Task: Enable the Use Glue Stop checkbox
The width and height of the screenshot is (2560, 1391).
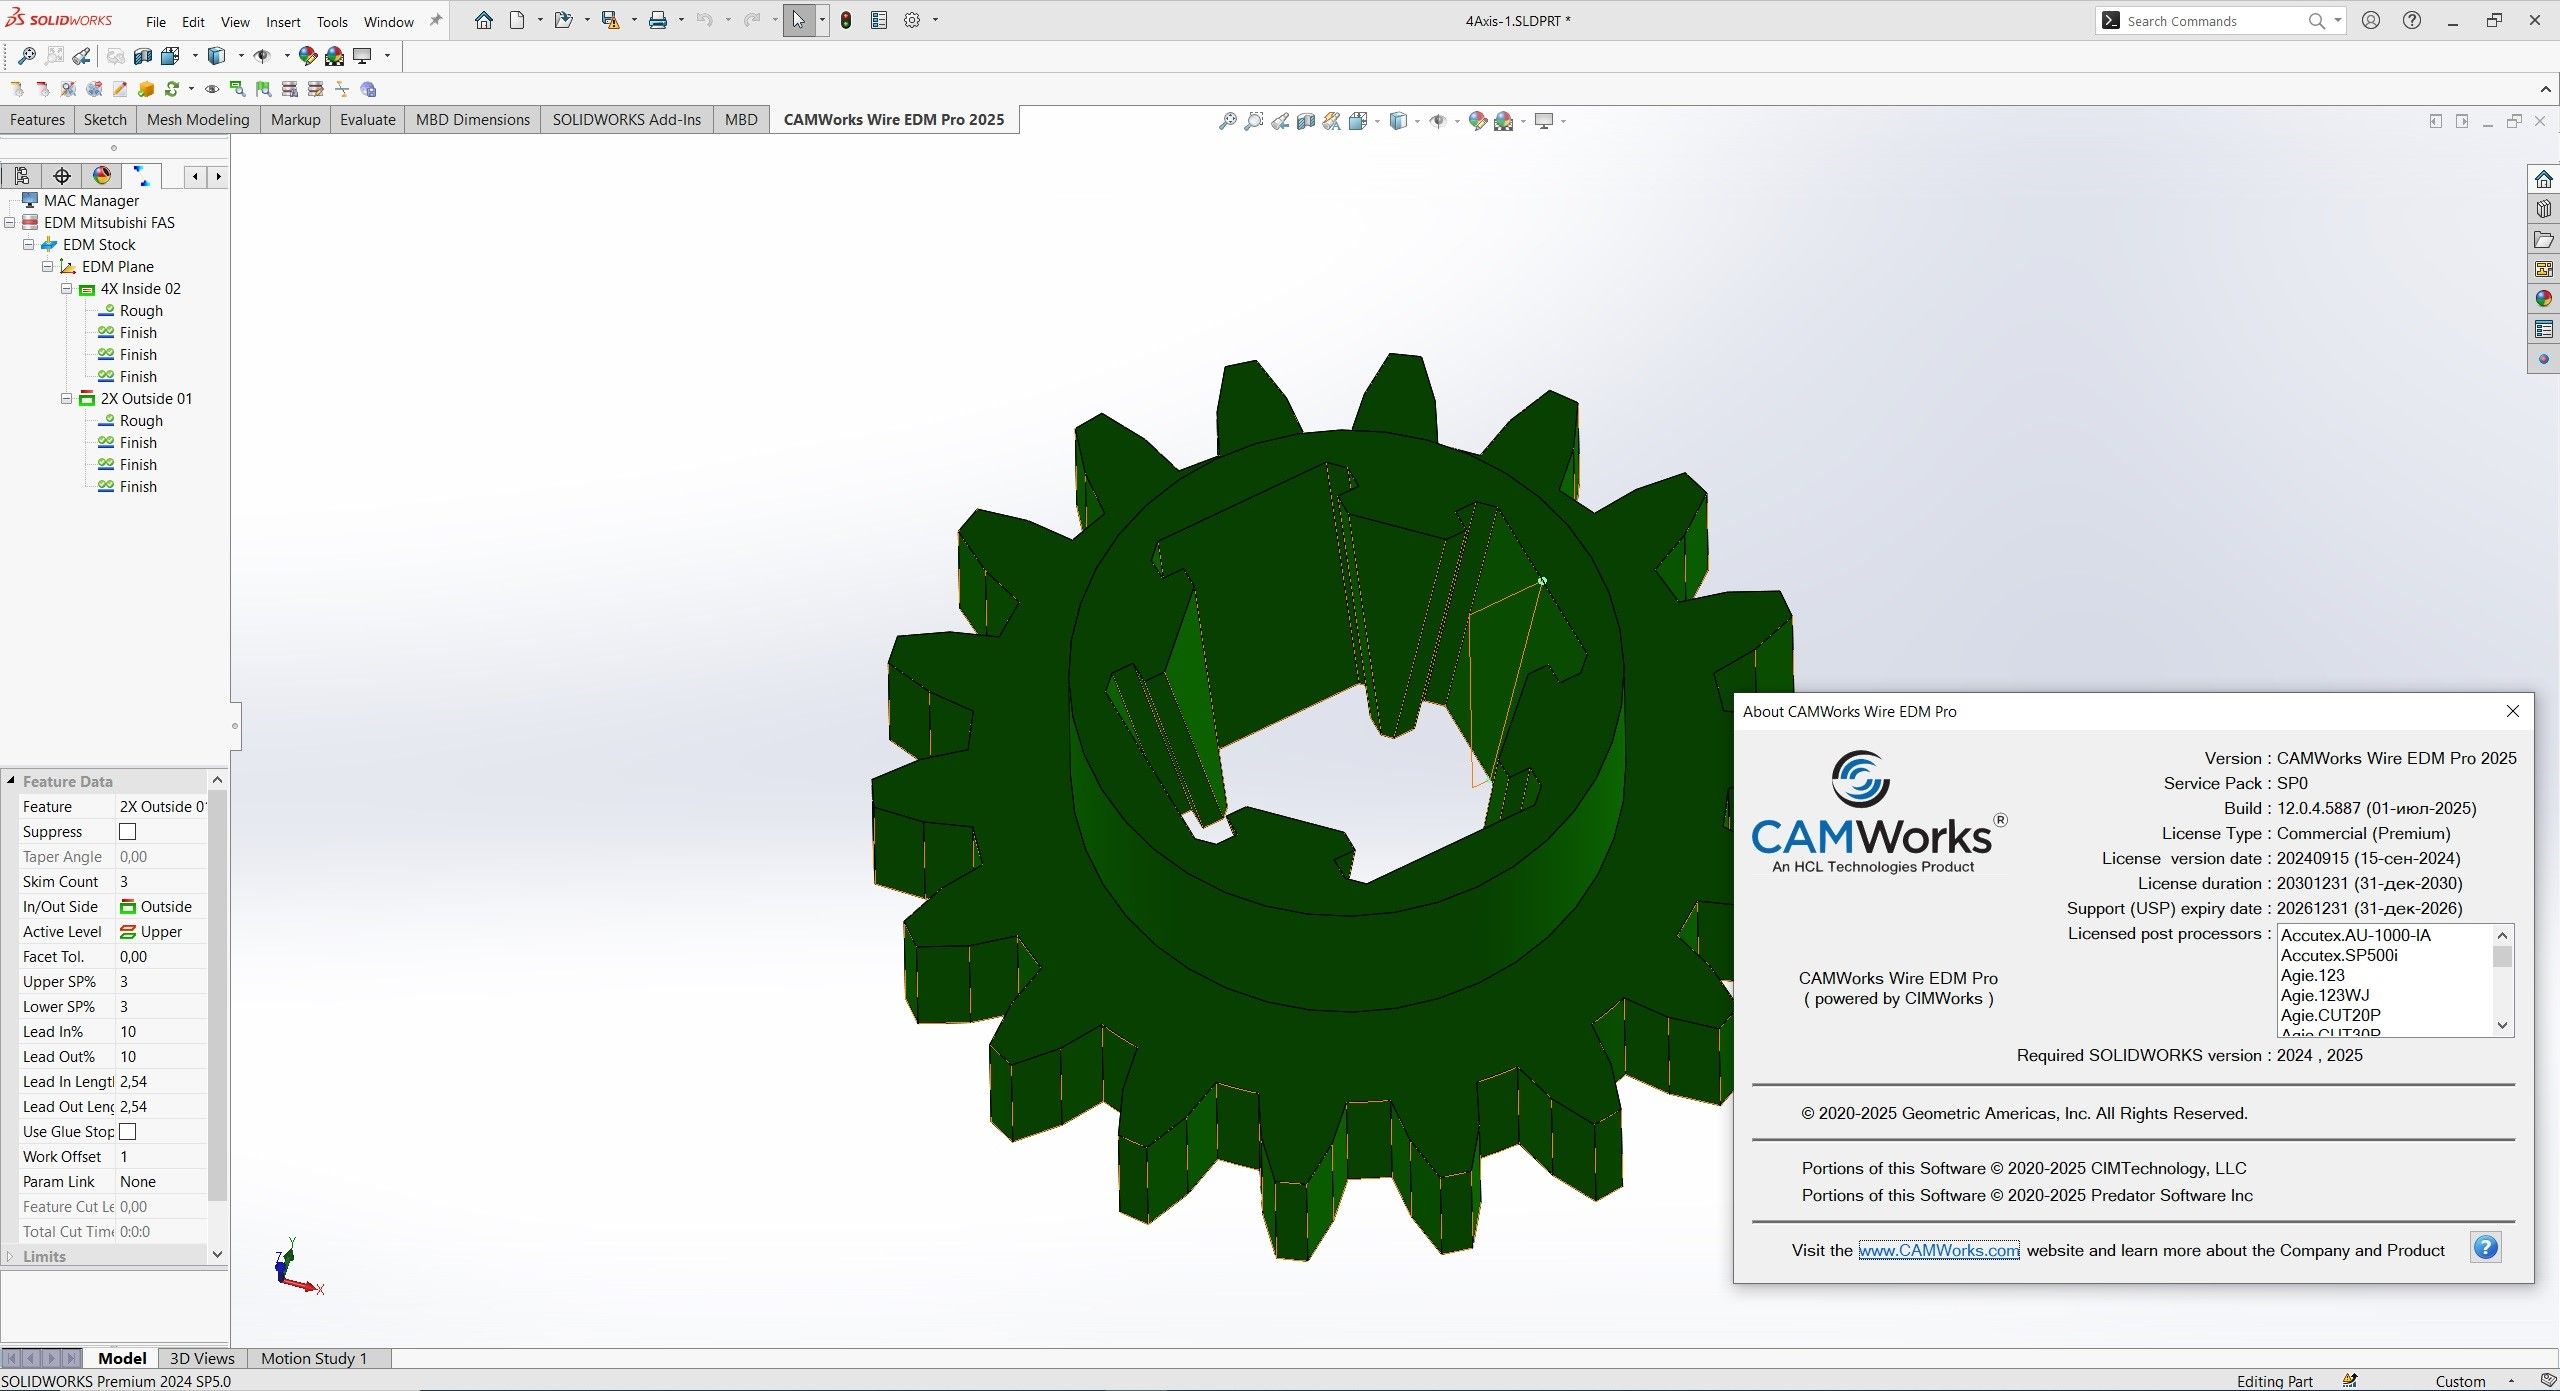Action: click(x=127, y=1131)
